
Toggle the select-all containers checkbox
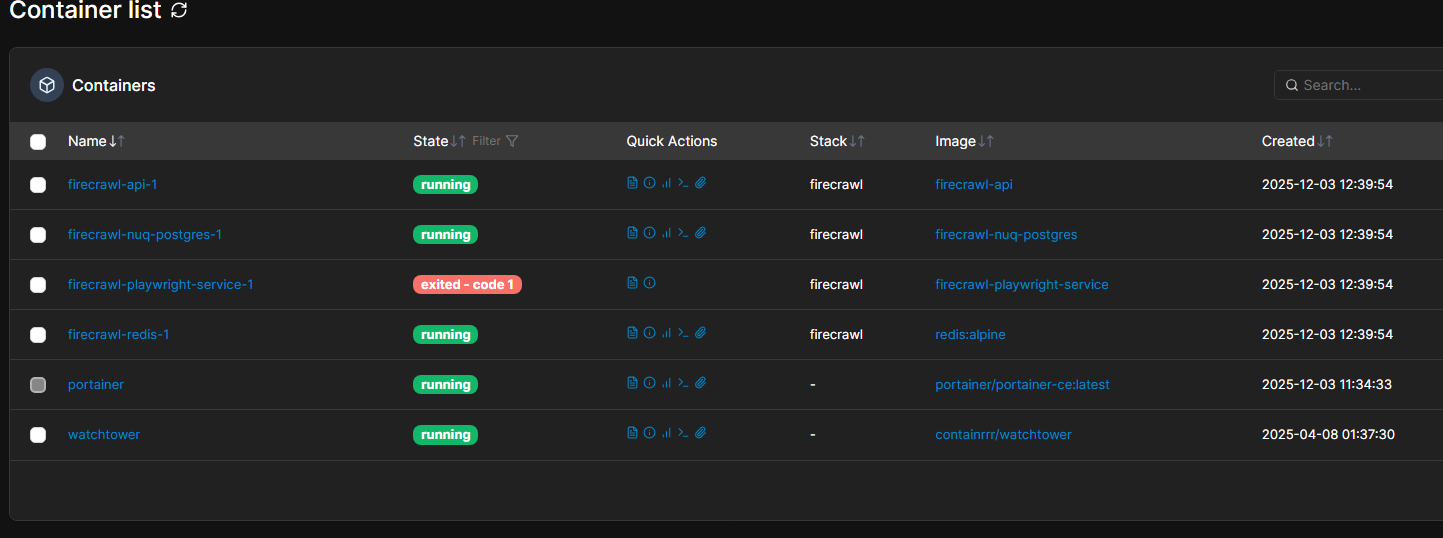pos(38,142)
